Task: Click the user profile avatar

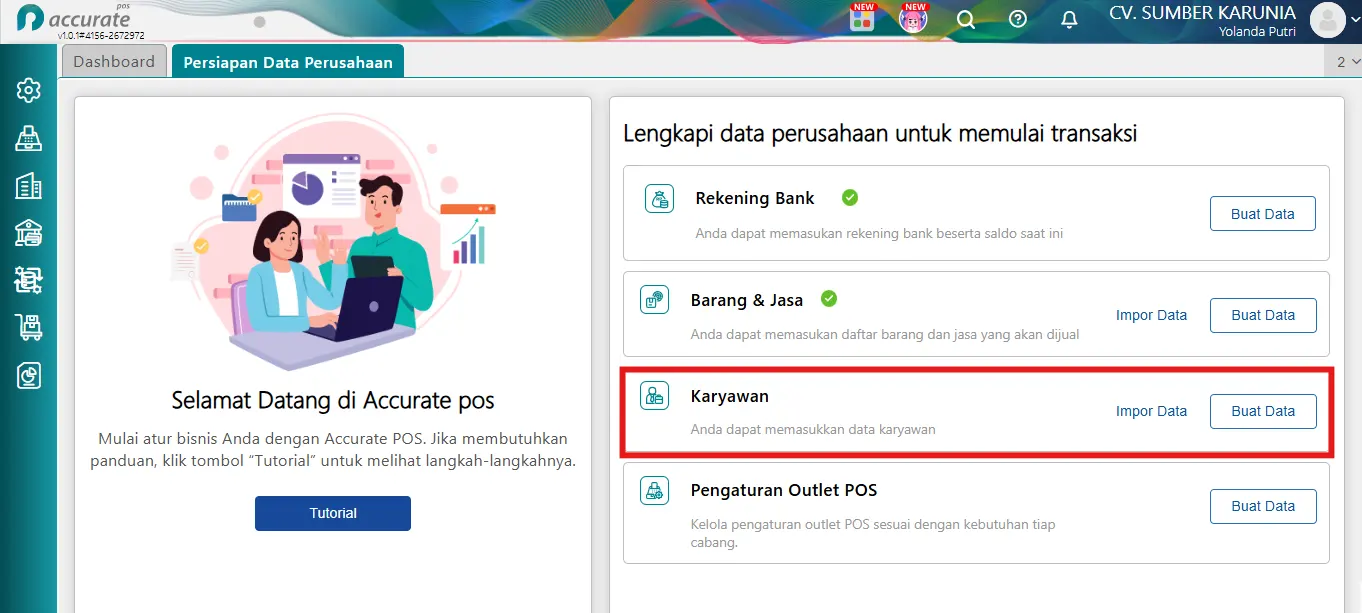Action: tap(1327, 20)
